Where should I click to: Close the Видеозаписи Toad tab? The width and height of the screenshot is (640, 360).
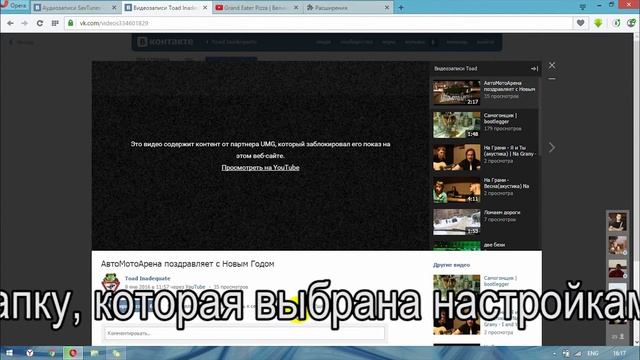click(x=205, y=8)
